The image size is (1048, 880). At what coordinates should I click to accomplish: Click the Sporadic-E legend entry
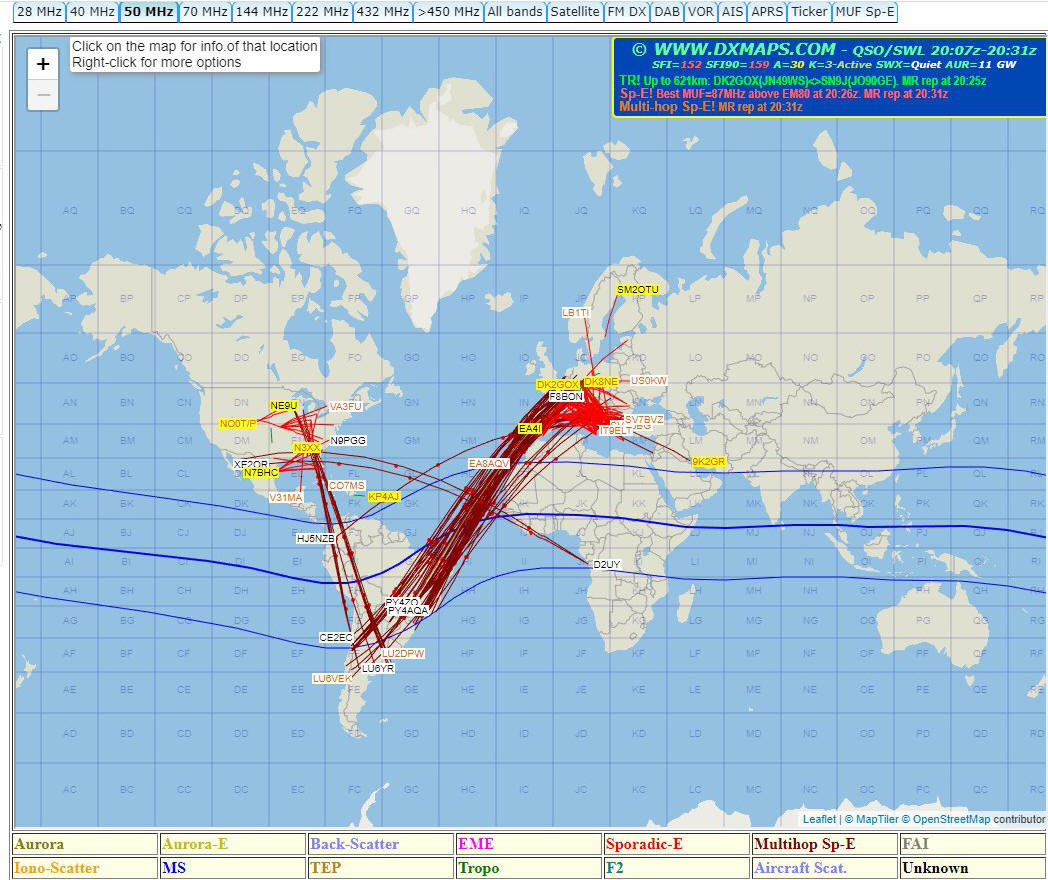click(x=676, y=844)
